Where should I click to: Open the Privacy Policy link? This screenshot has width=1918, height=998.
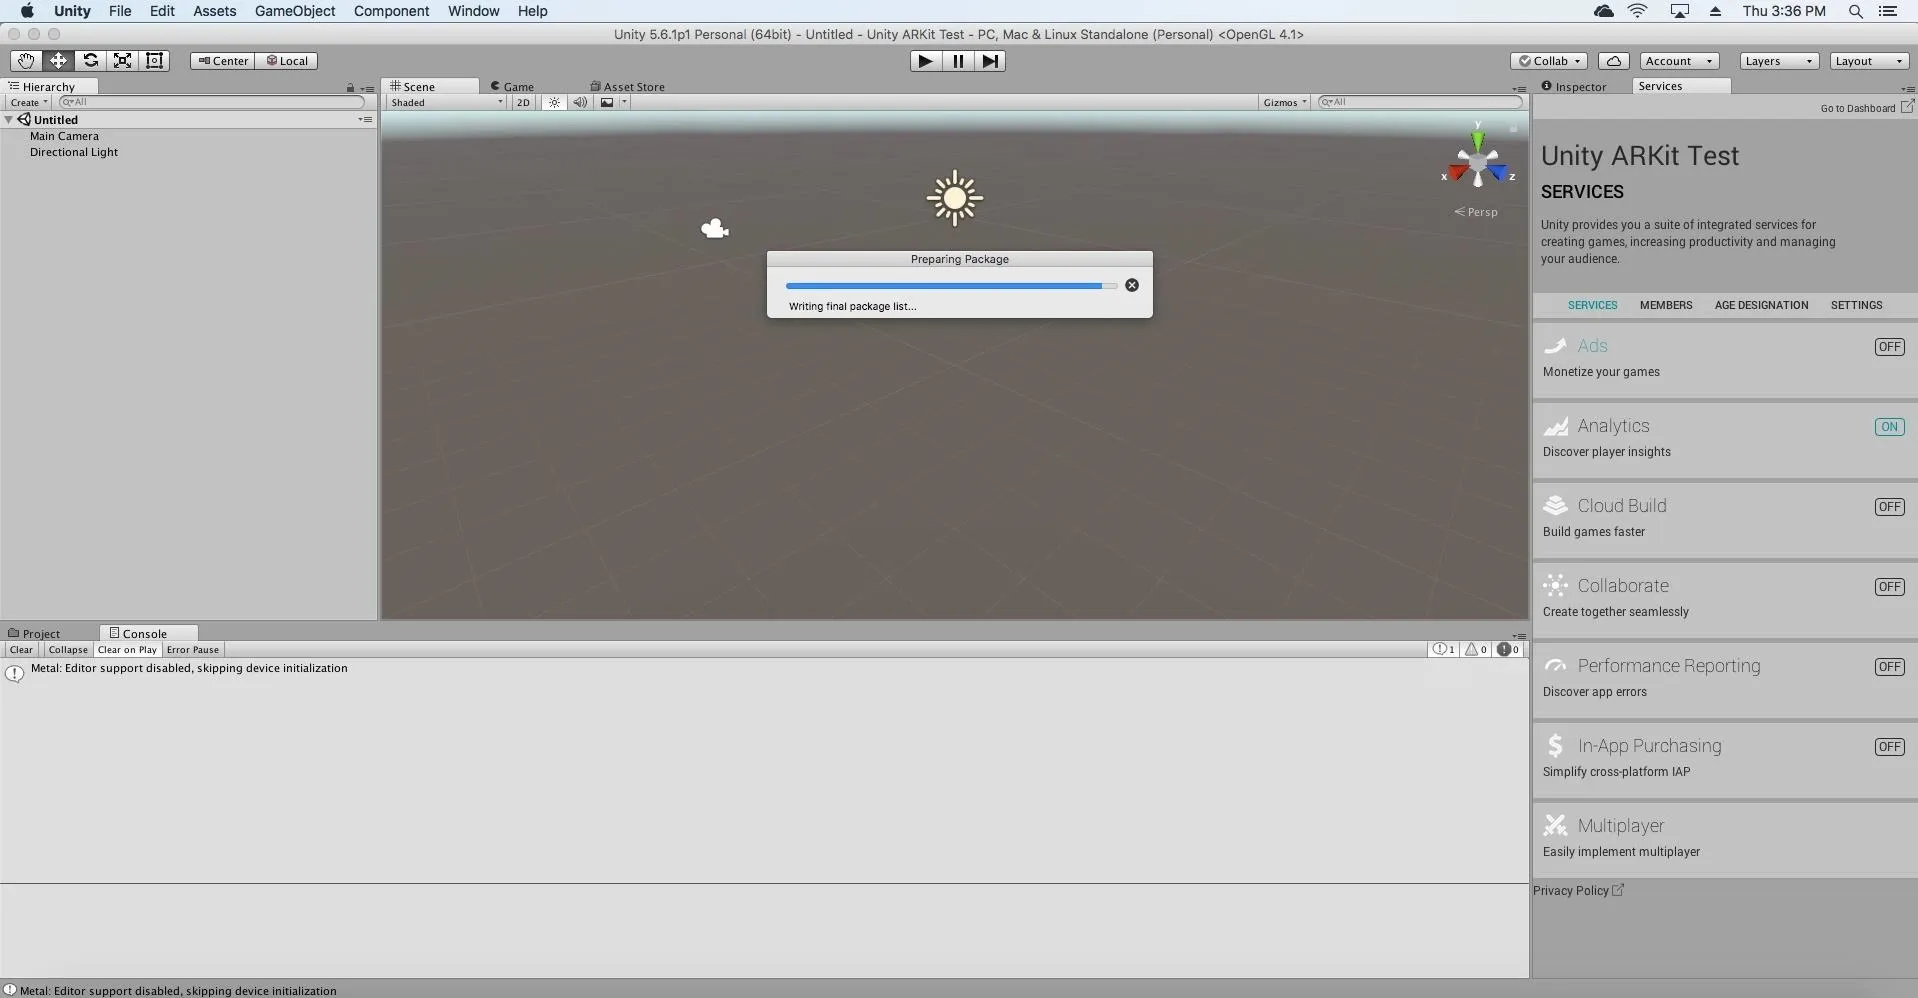1578,891
